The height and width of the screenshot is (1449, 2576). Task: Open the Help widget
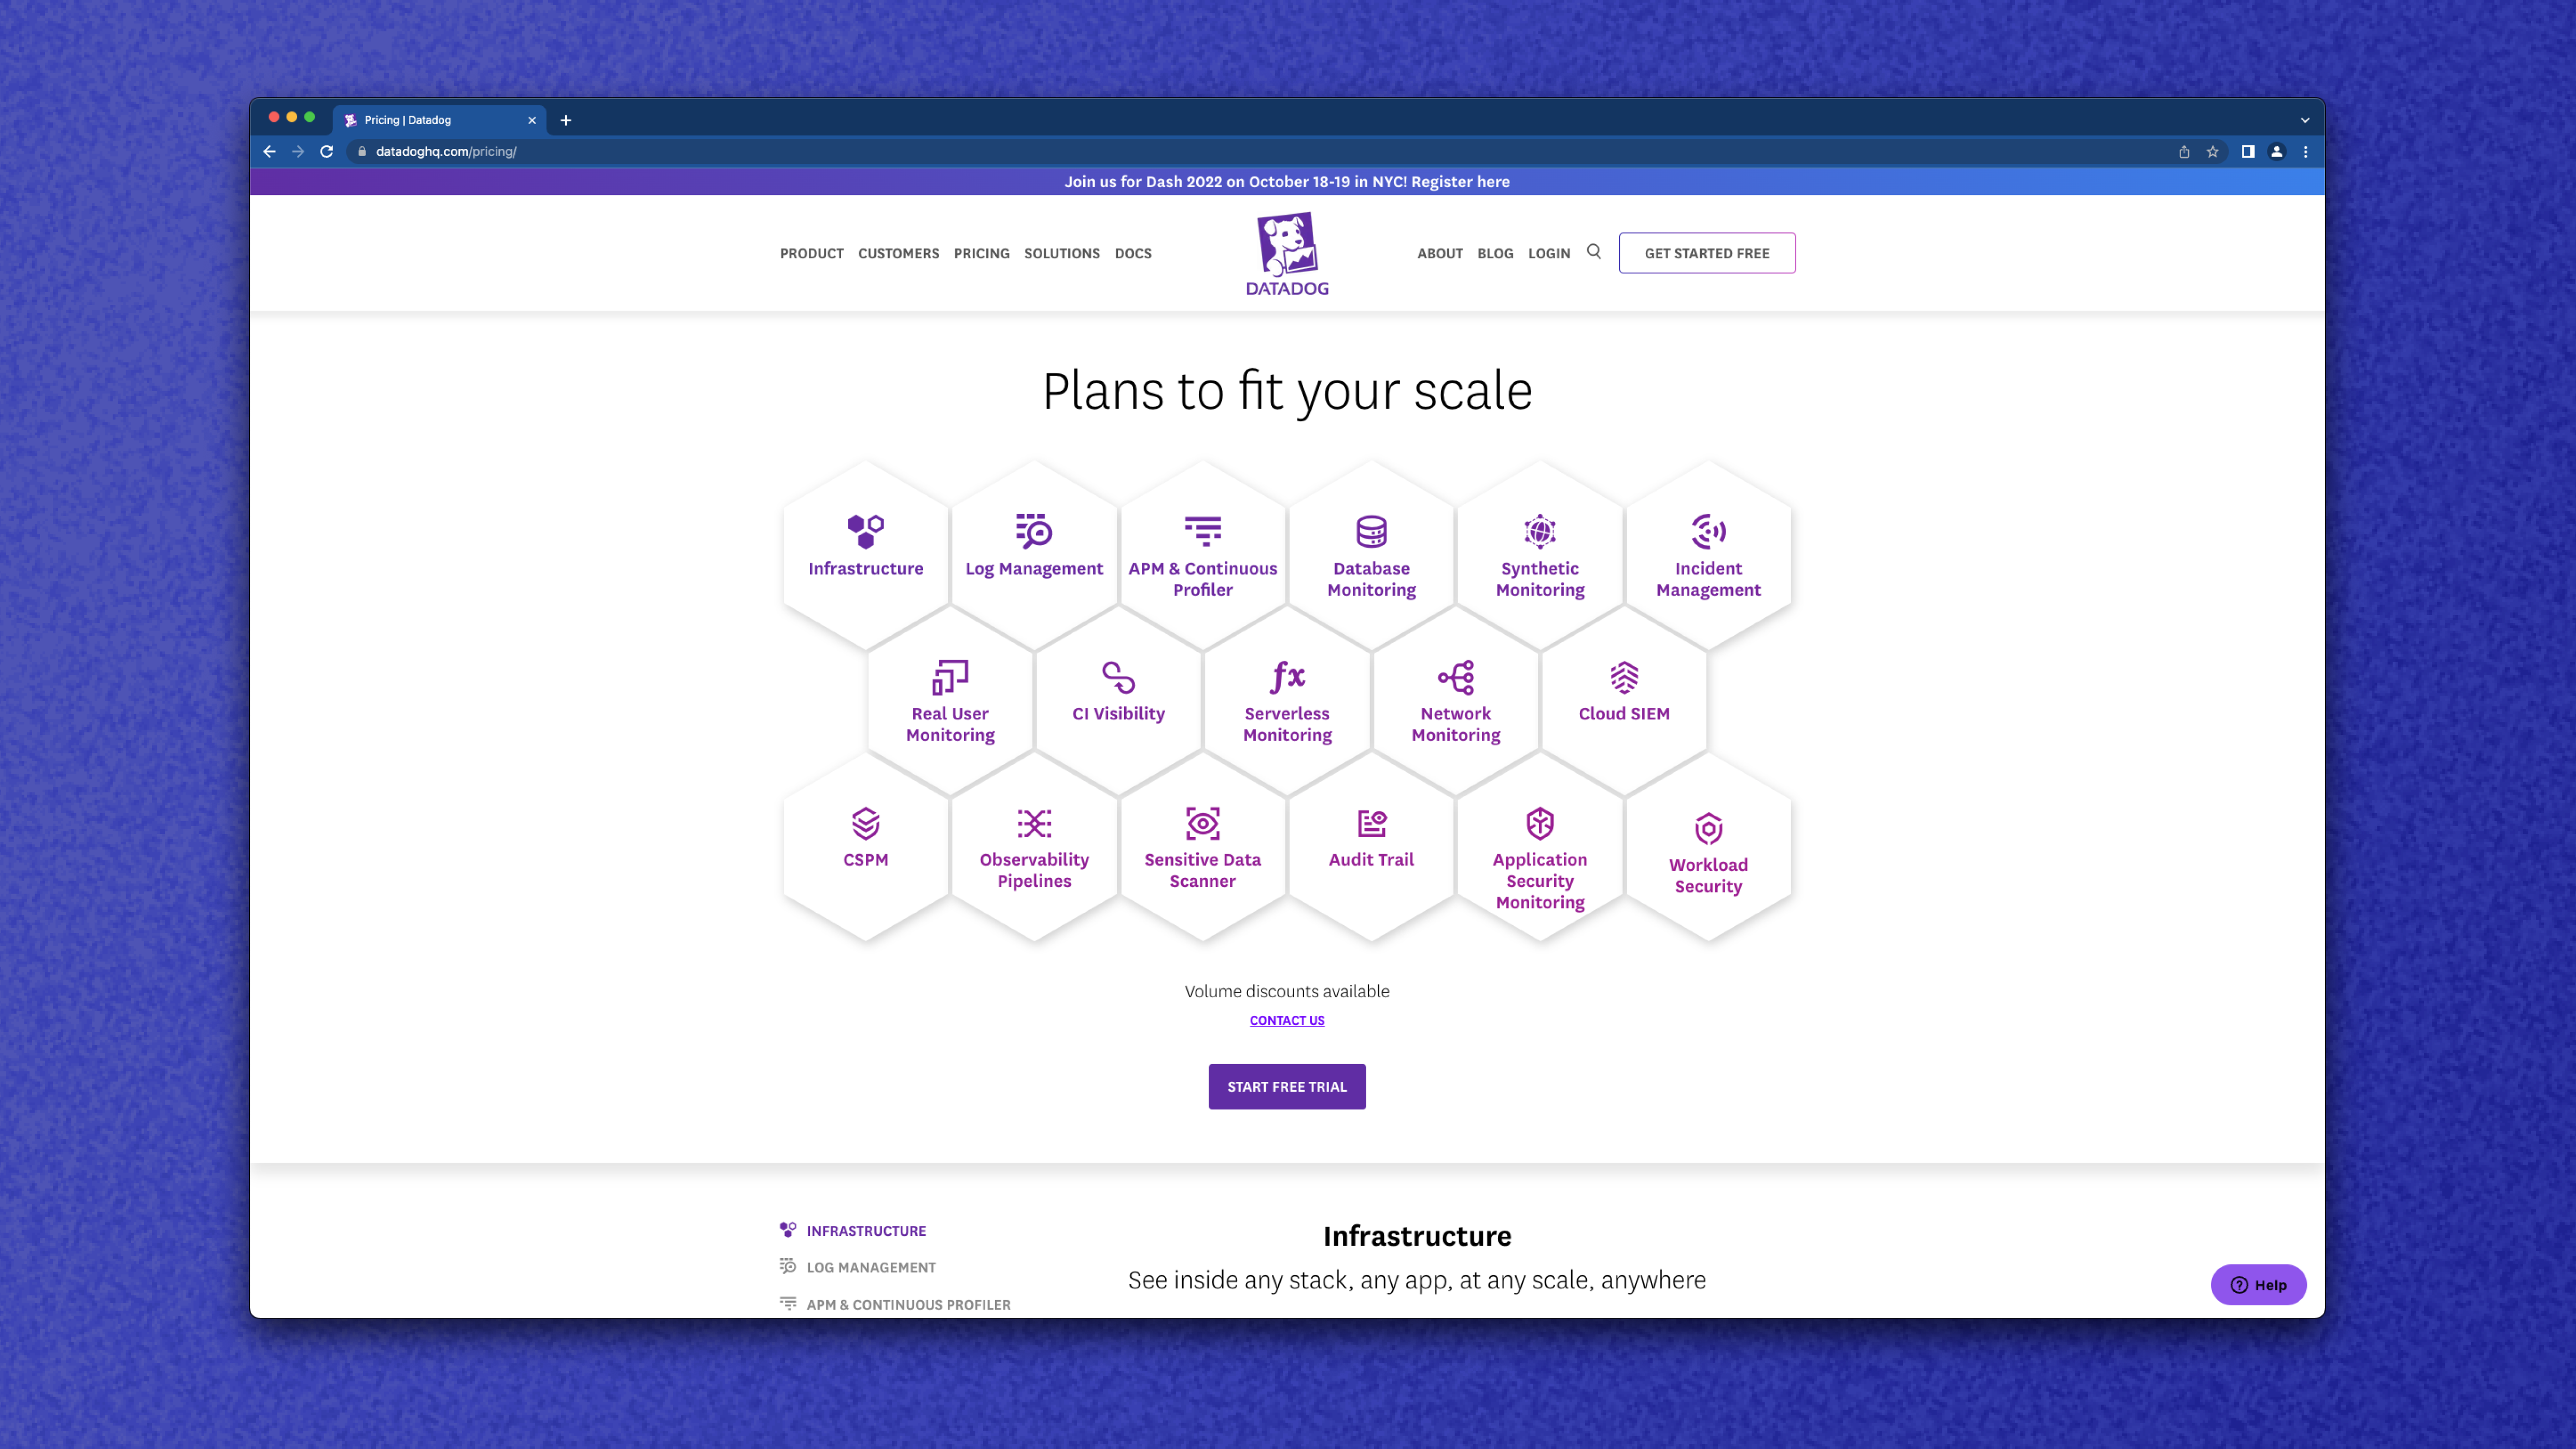[2257, 1285]
